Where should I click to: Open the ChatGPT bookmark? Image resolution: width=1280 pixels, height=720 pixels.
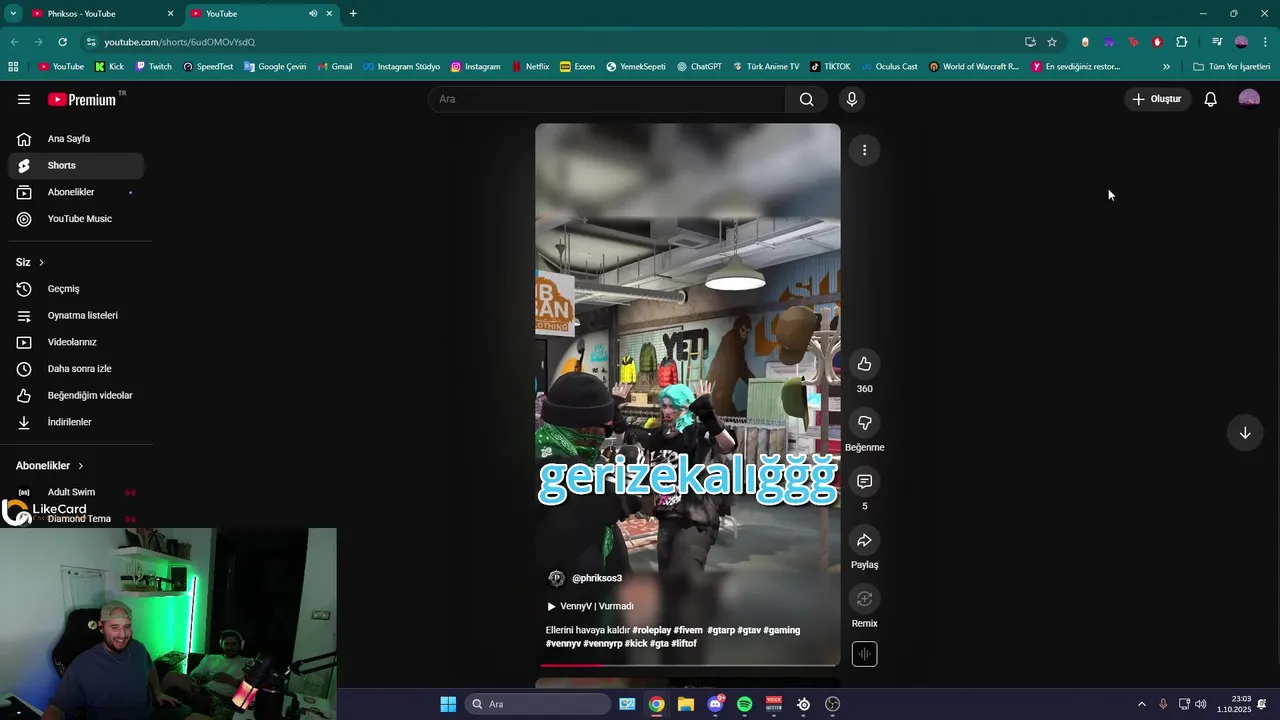tap(699, 67)
